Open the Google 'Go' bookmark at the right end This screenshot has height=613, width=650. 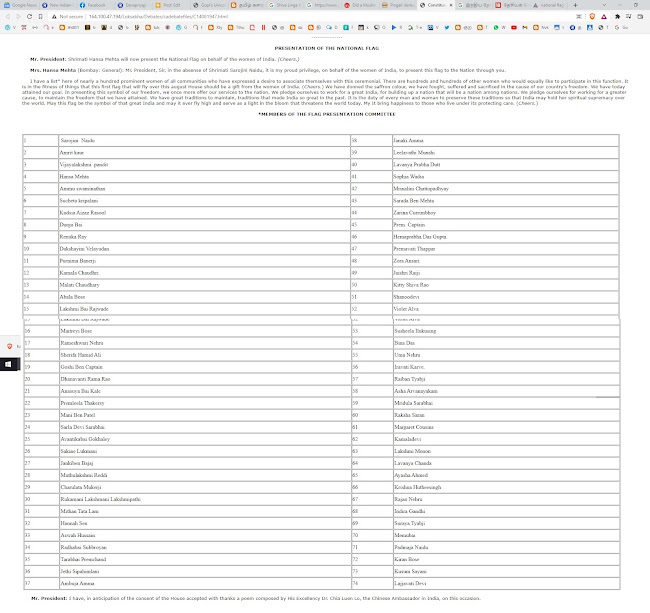[x=621, y=27]
